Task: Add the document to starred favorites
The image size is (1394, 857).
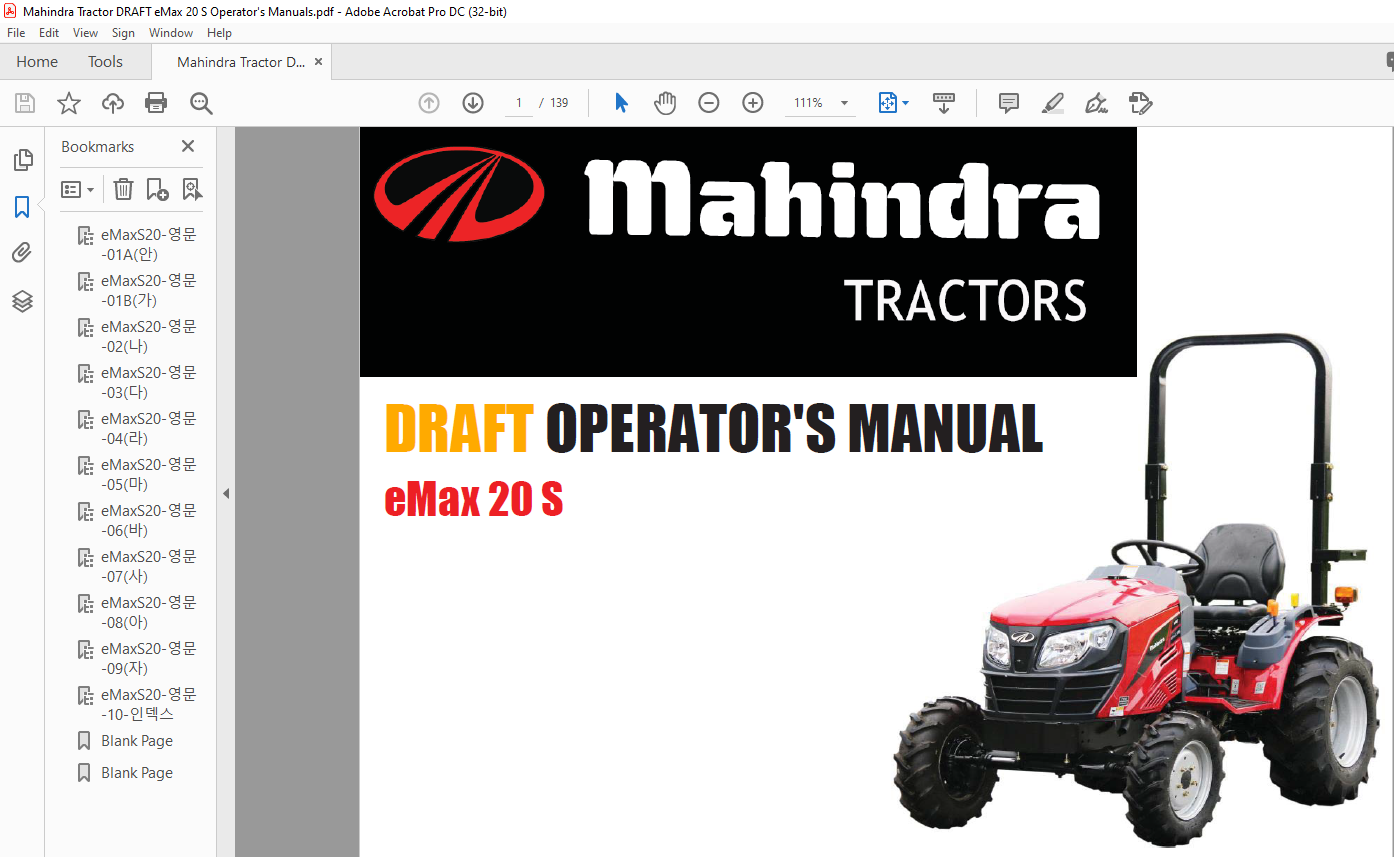Action: [69, 103]
